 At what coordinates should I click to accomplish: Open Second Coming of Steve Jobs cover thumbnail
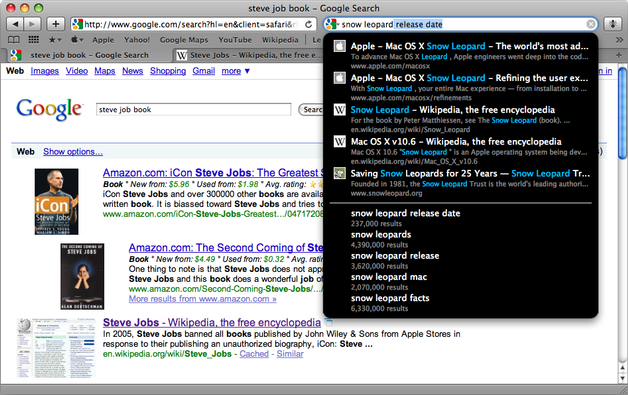82,276
